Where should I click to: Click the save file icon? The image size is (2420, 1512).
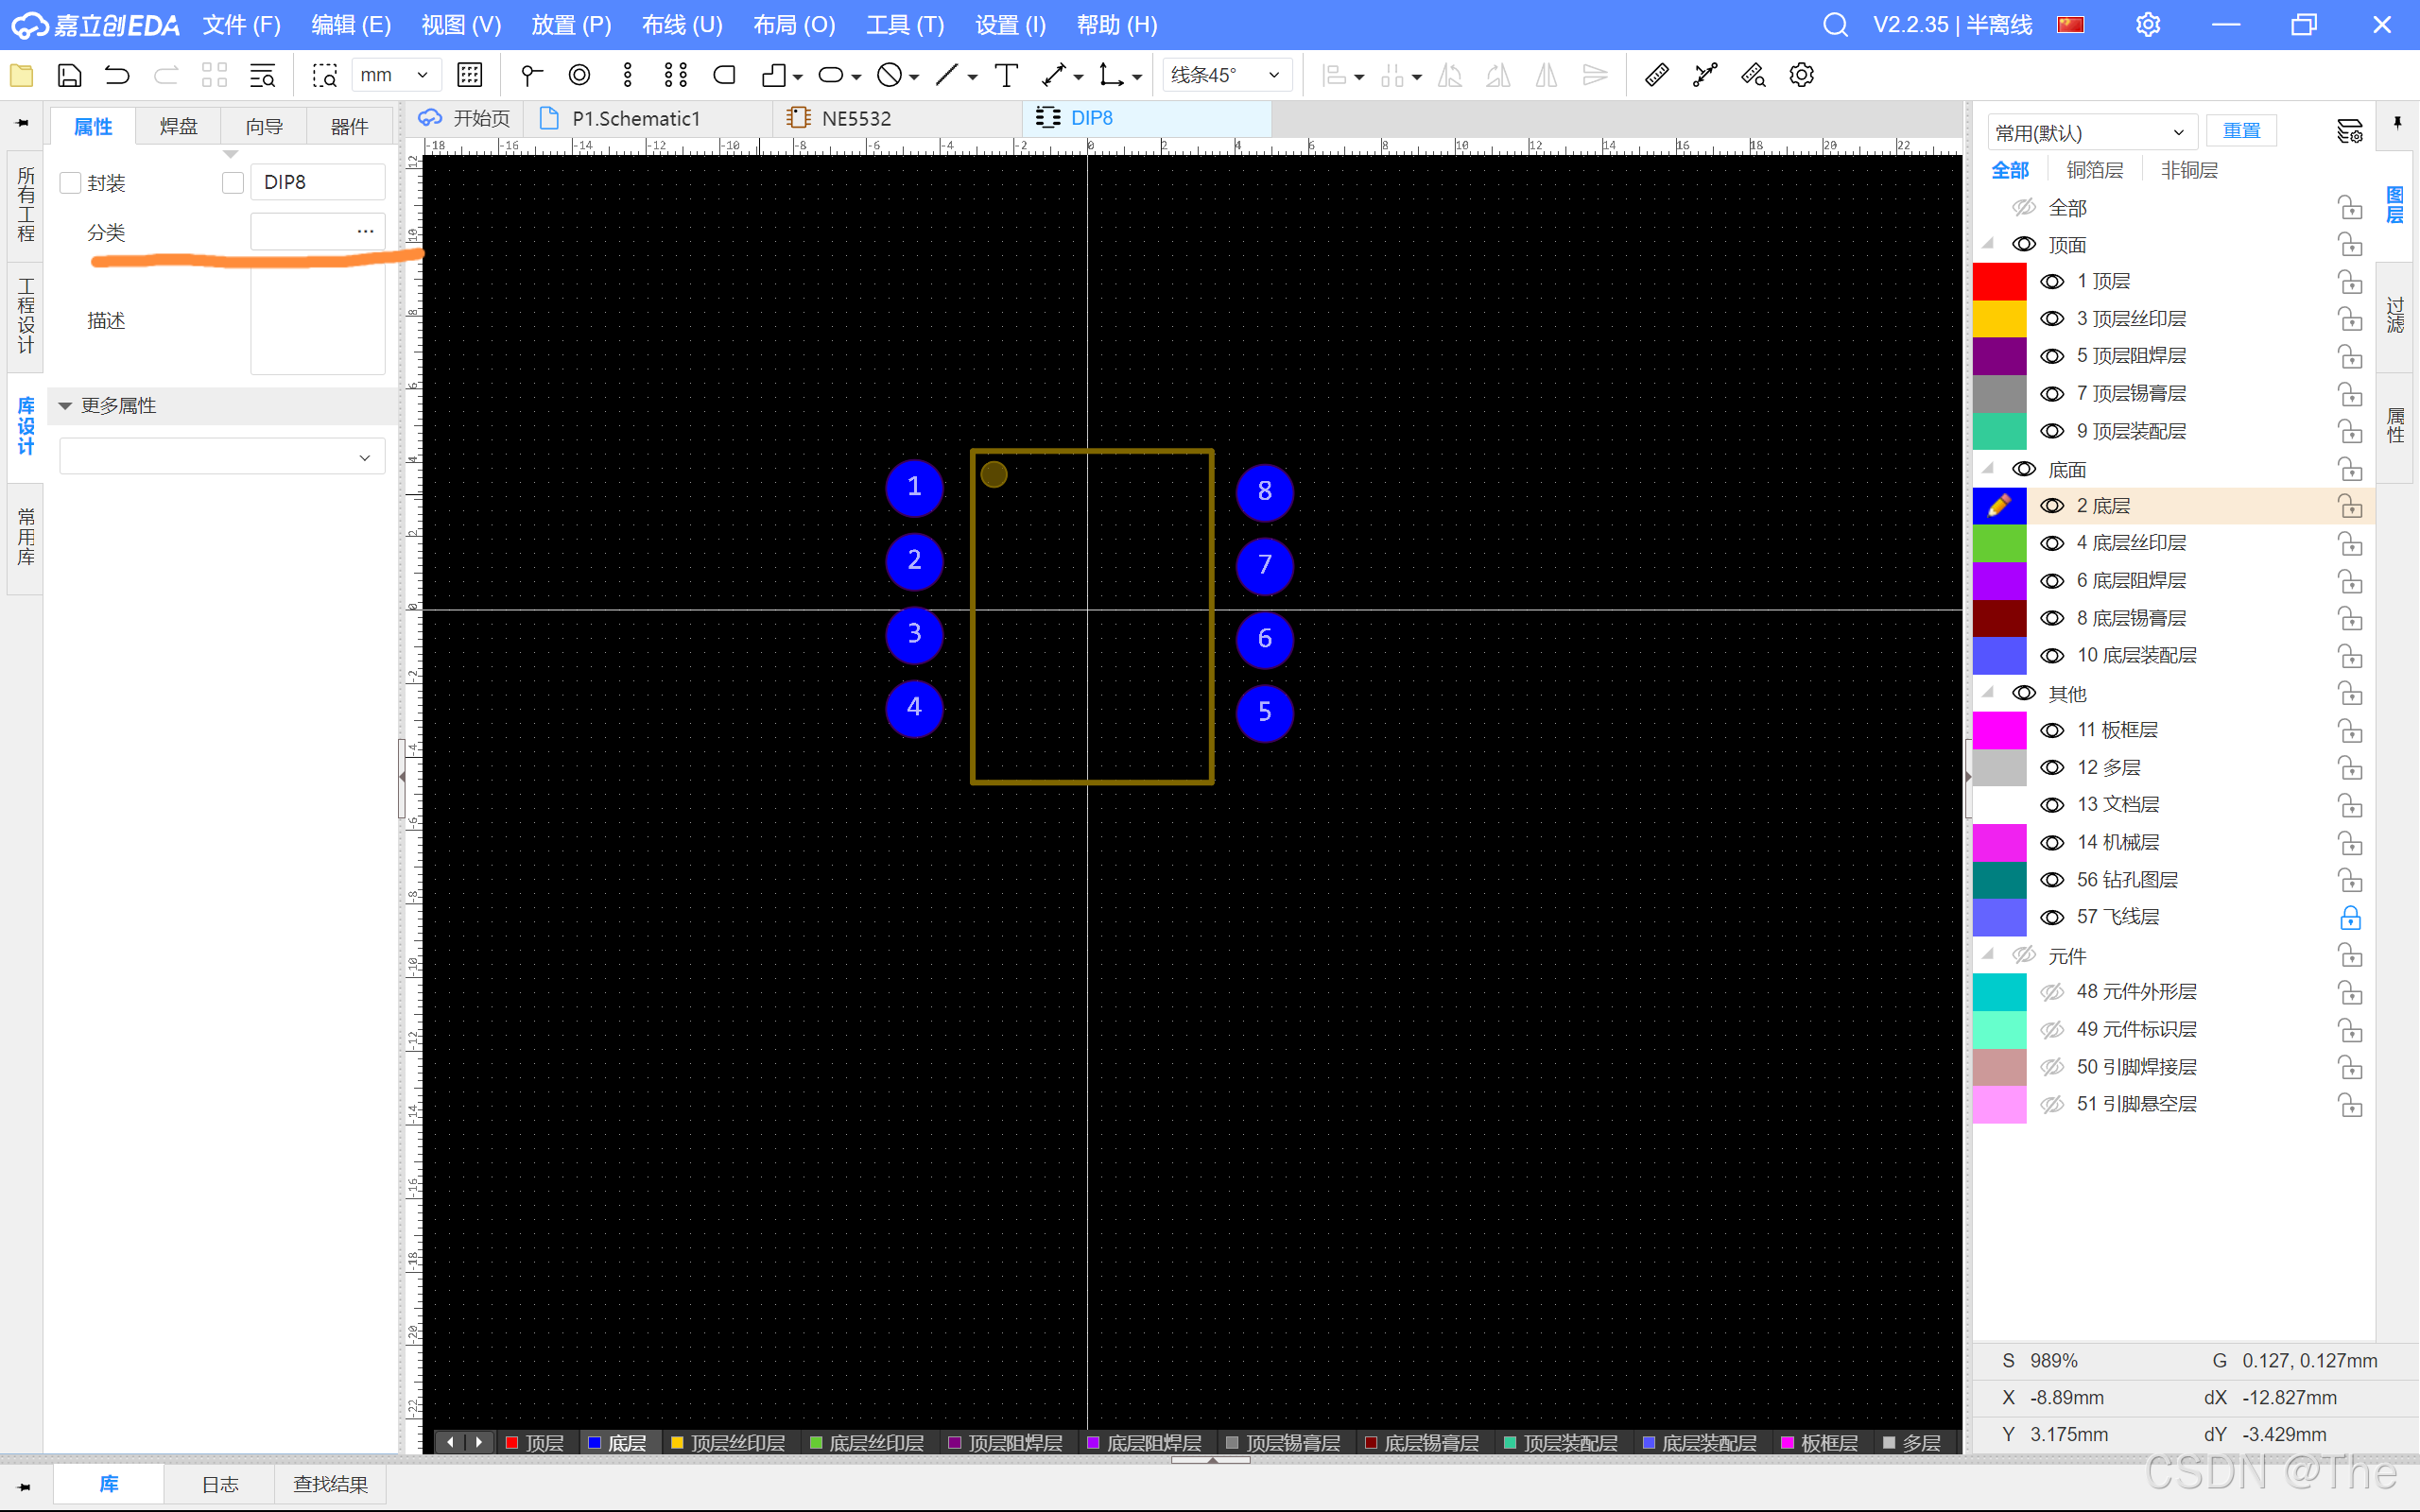click(x=69, y=75)
